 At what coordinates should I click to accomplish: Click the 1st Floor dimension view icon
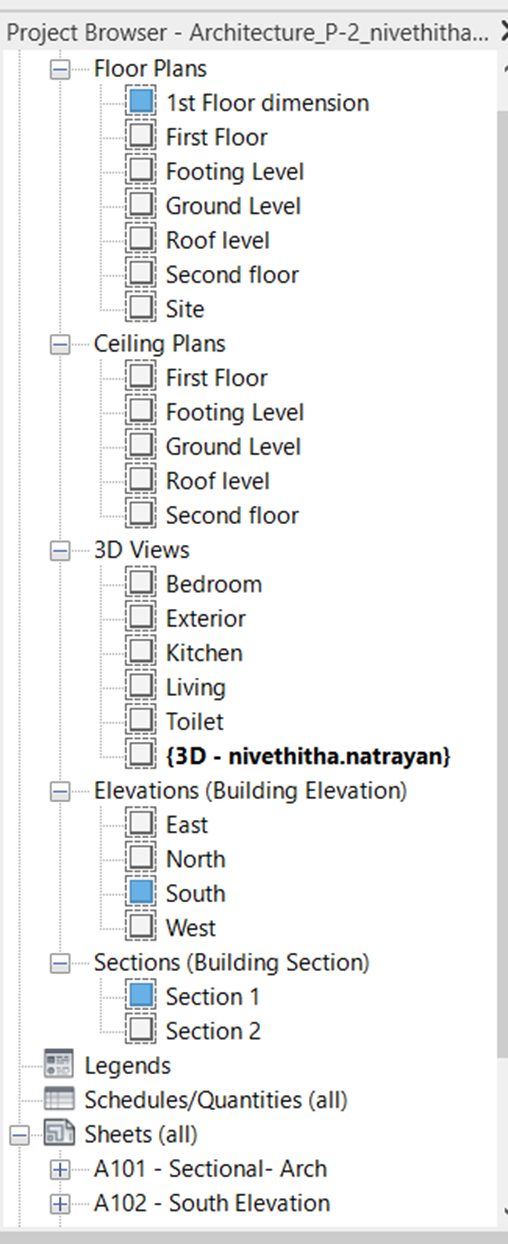point(141,102)
